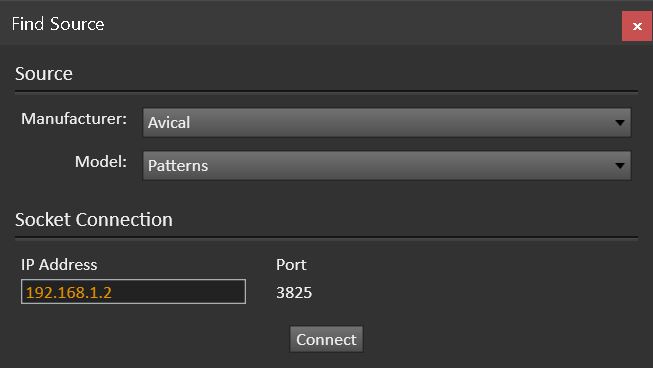
Task: Select the Port value 3825
Action: click(294, 293)
